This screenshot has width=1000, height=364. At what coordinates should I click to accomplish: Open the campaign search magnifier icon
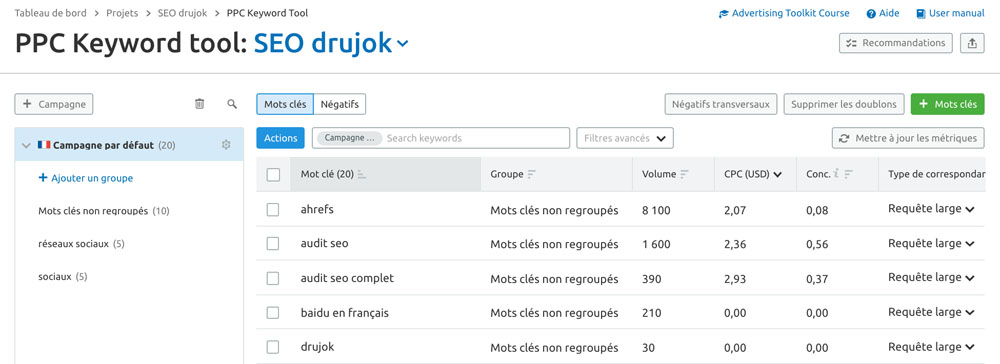click(232, 104)
